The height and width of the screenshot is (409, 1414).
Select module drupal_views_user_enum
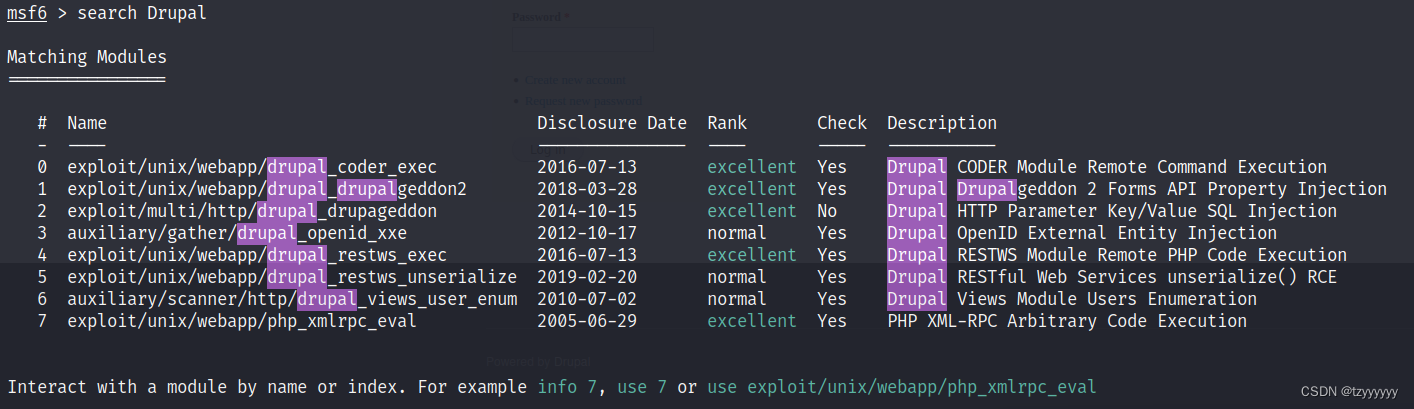[407, 299]
